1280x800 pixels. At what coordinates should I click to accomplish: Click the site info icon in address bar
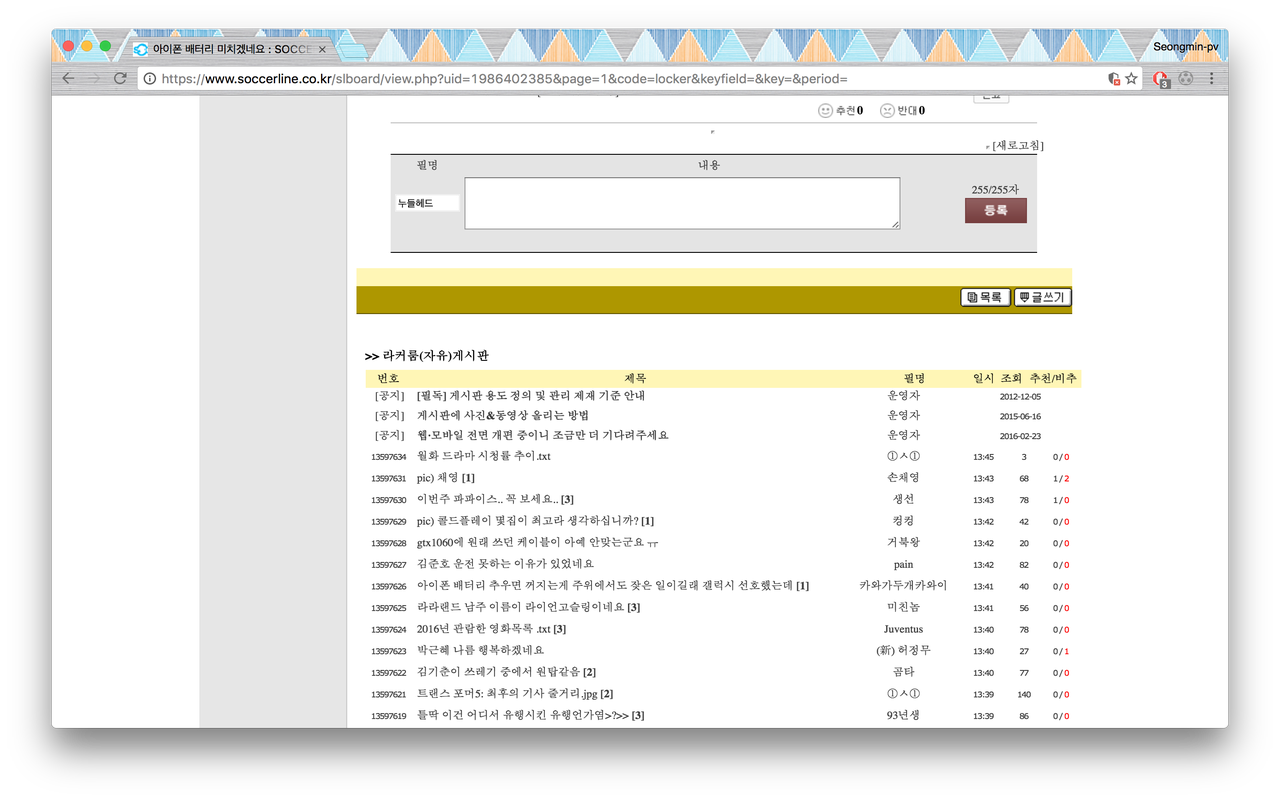149,78
